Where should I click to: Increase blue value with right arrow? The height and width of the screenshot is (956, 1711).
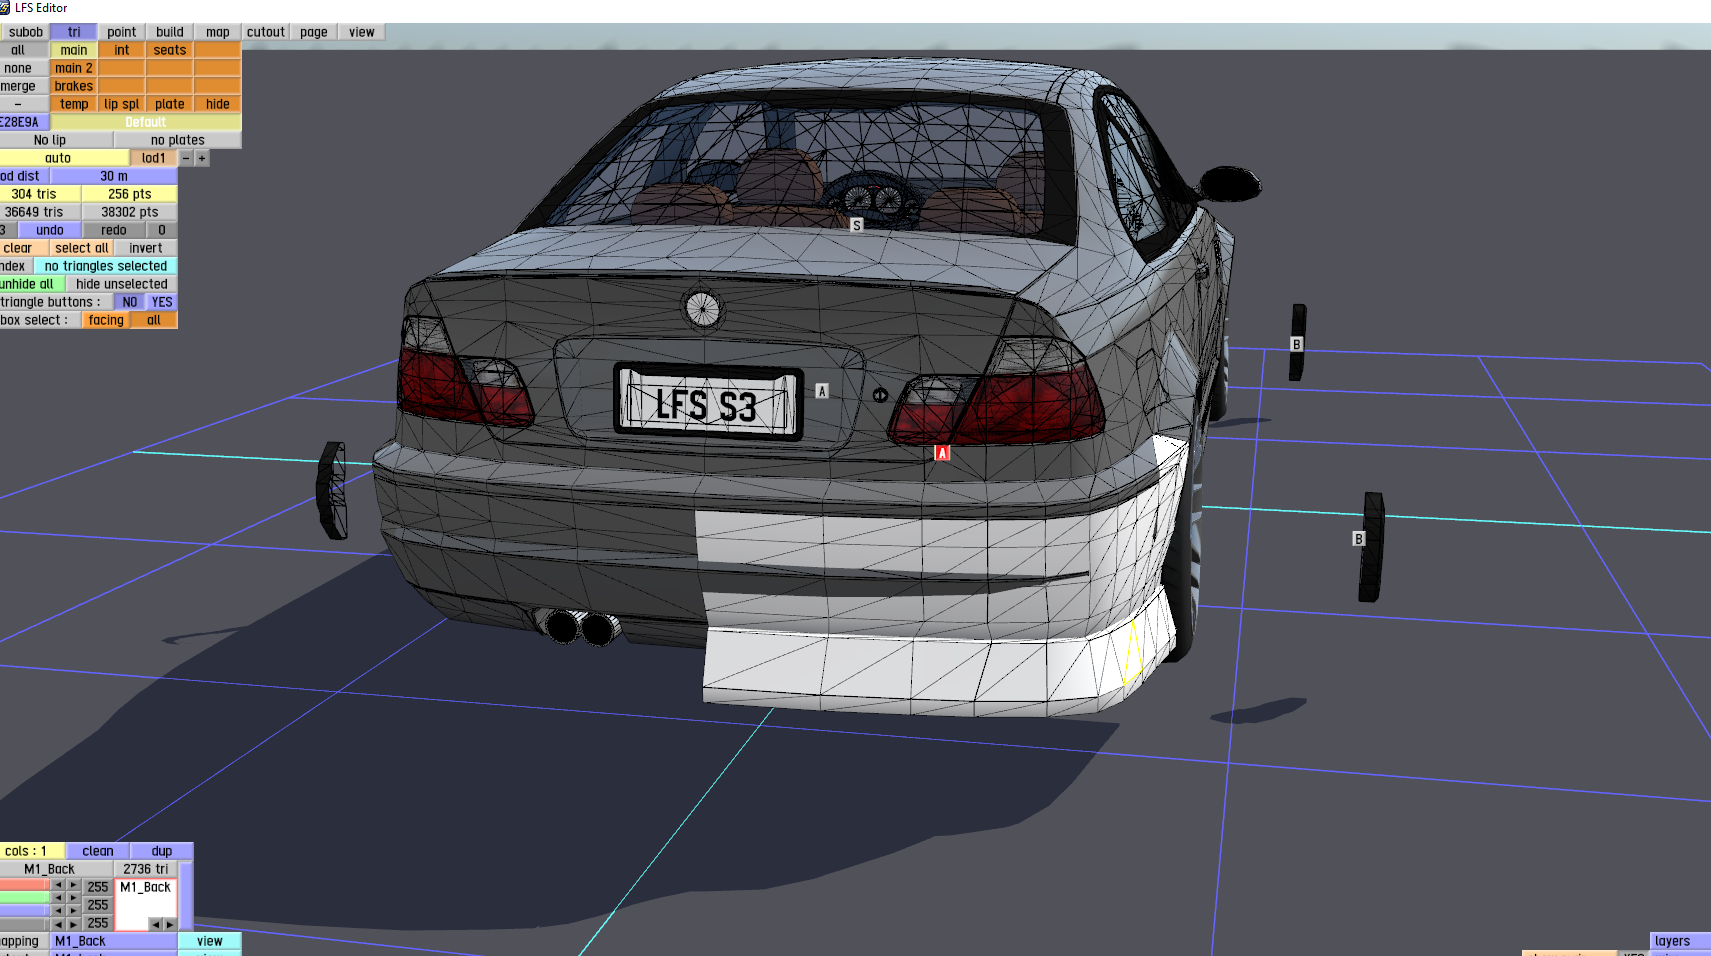click(73, 911)
